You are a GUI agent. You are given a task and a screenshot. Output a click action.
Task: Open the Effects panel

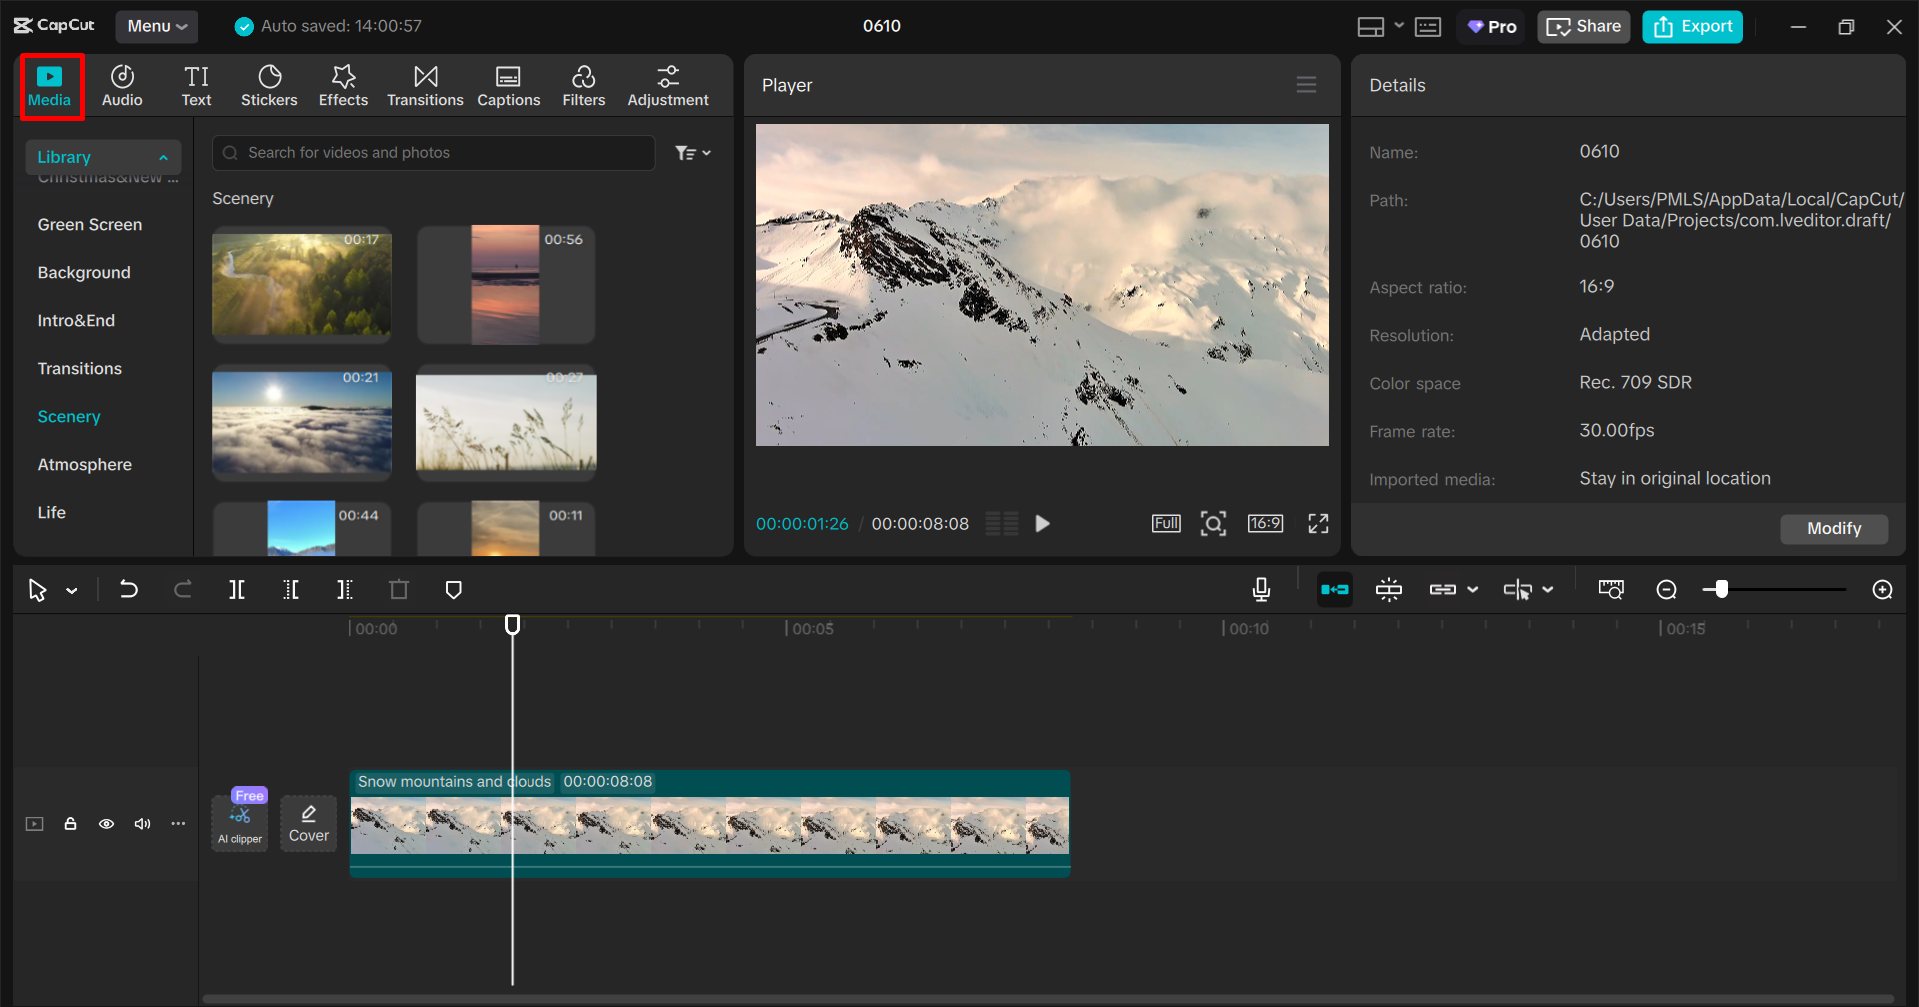(x=342, y=85)
